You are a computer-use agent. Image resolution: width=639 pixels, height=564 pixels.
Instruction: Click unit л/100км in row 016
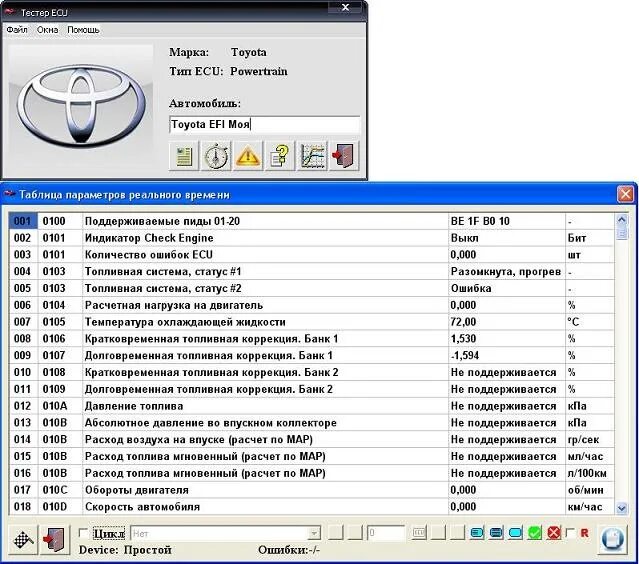pos(587,473)
